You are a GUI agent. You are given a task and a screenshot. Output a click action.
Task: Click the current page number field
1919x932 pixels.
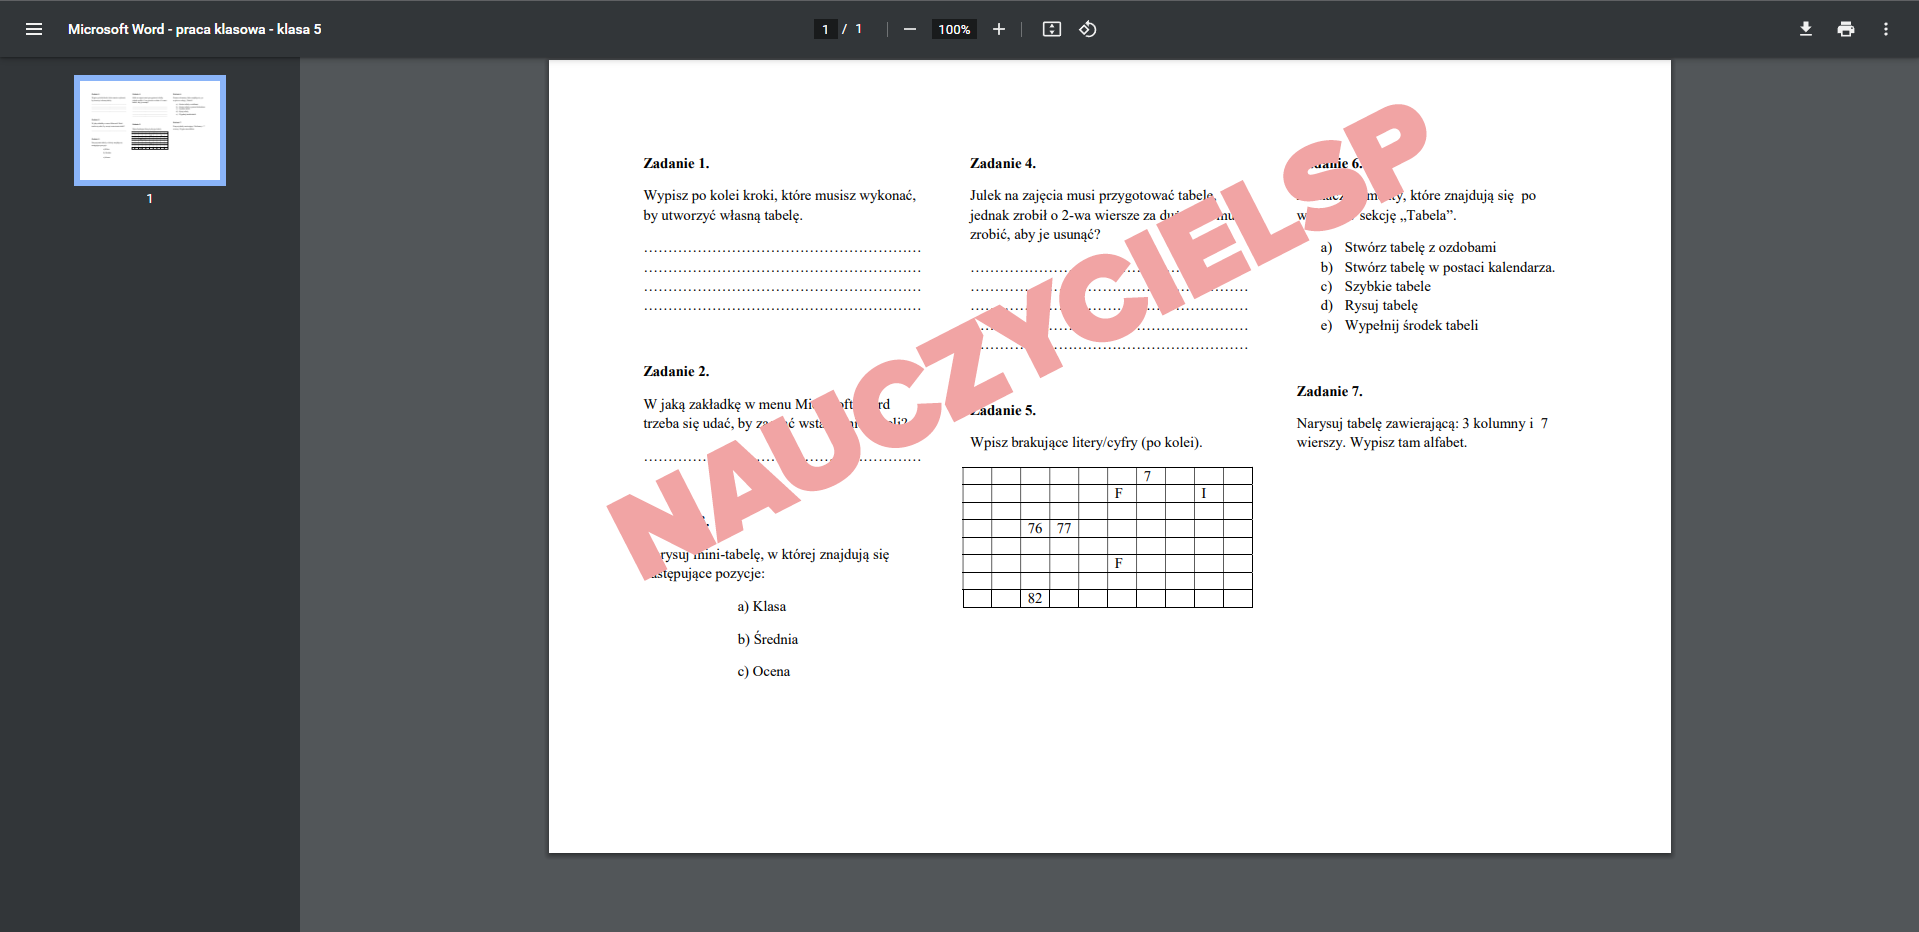click(x=825, y=29)
